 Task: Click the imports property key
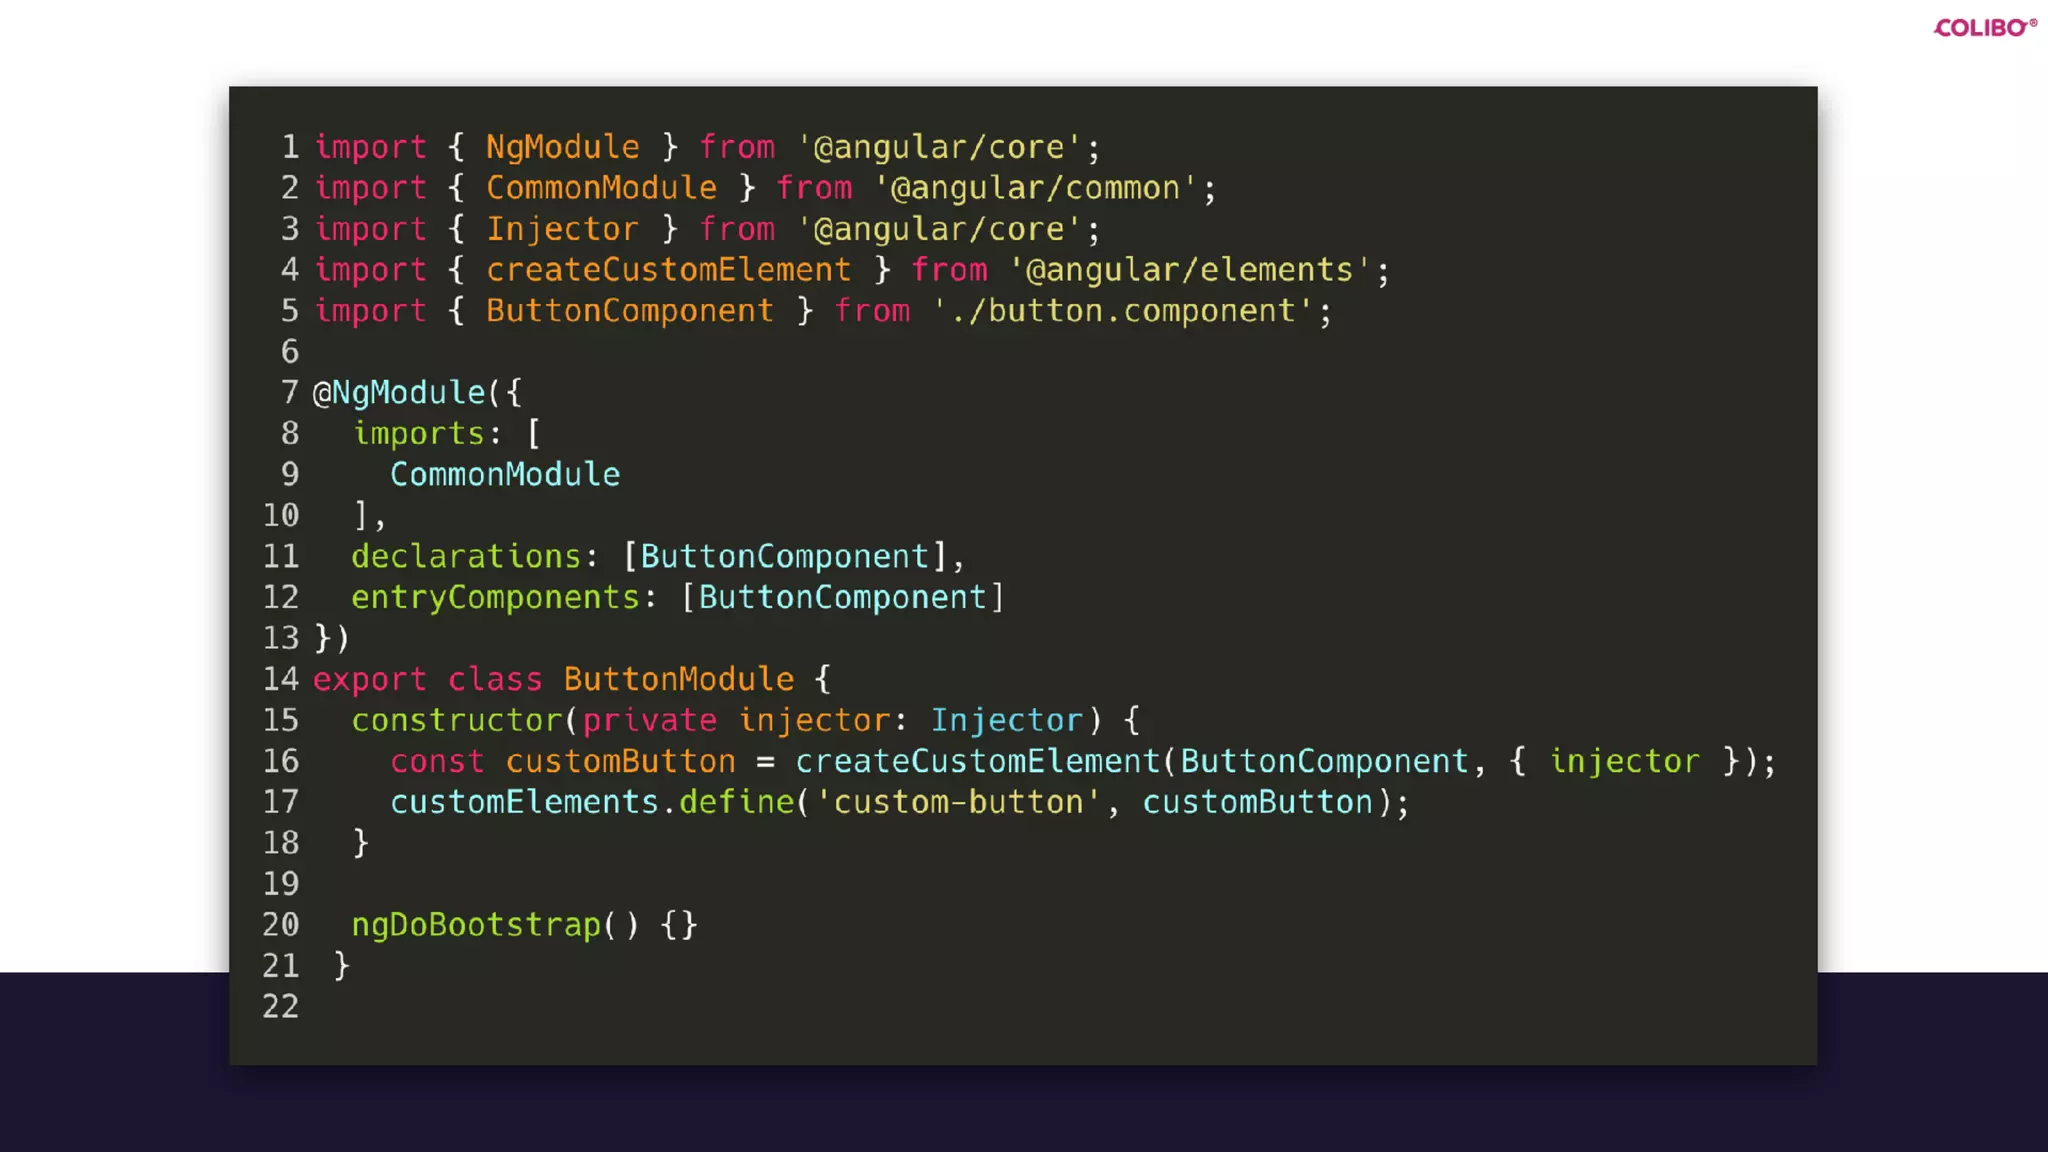point(419,434)
